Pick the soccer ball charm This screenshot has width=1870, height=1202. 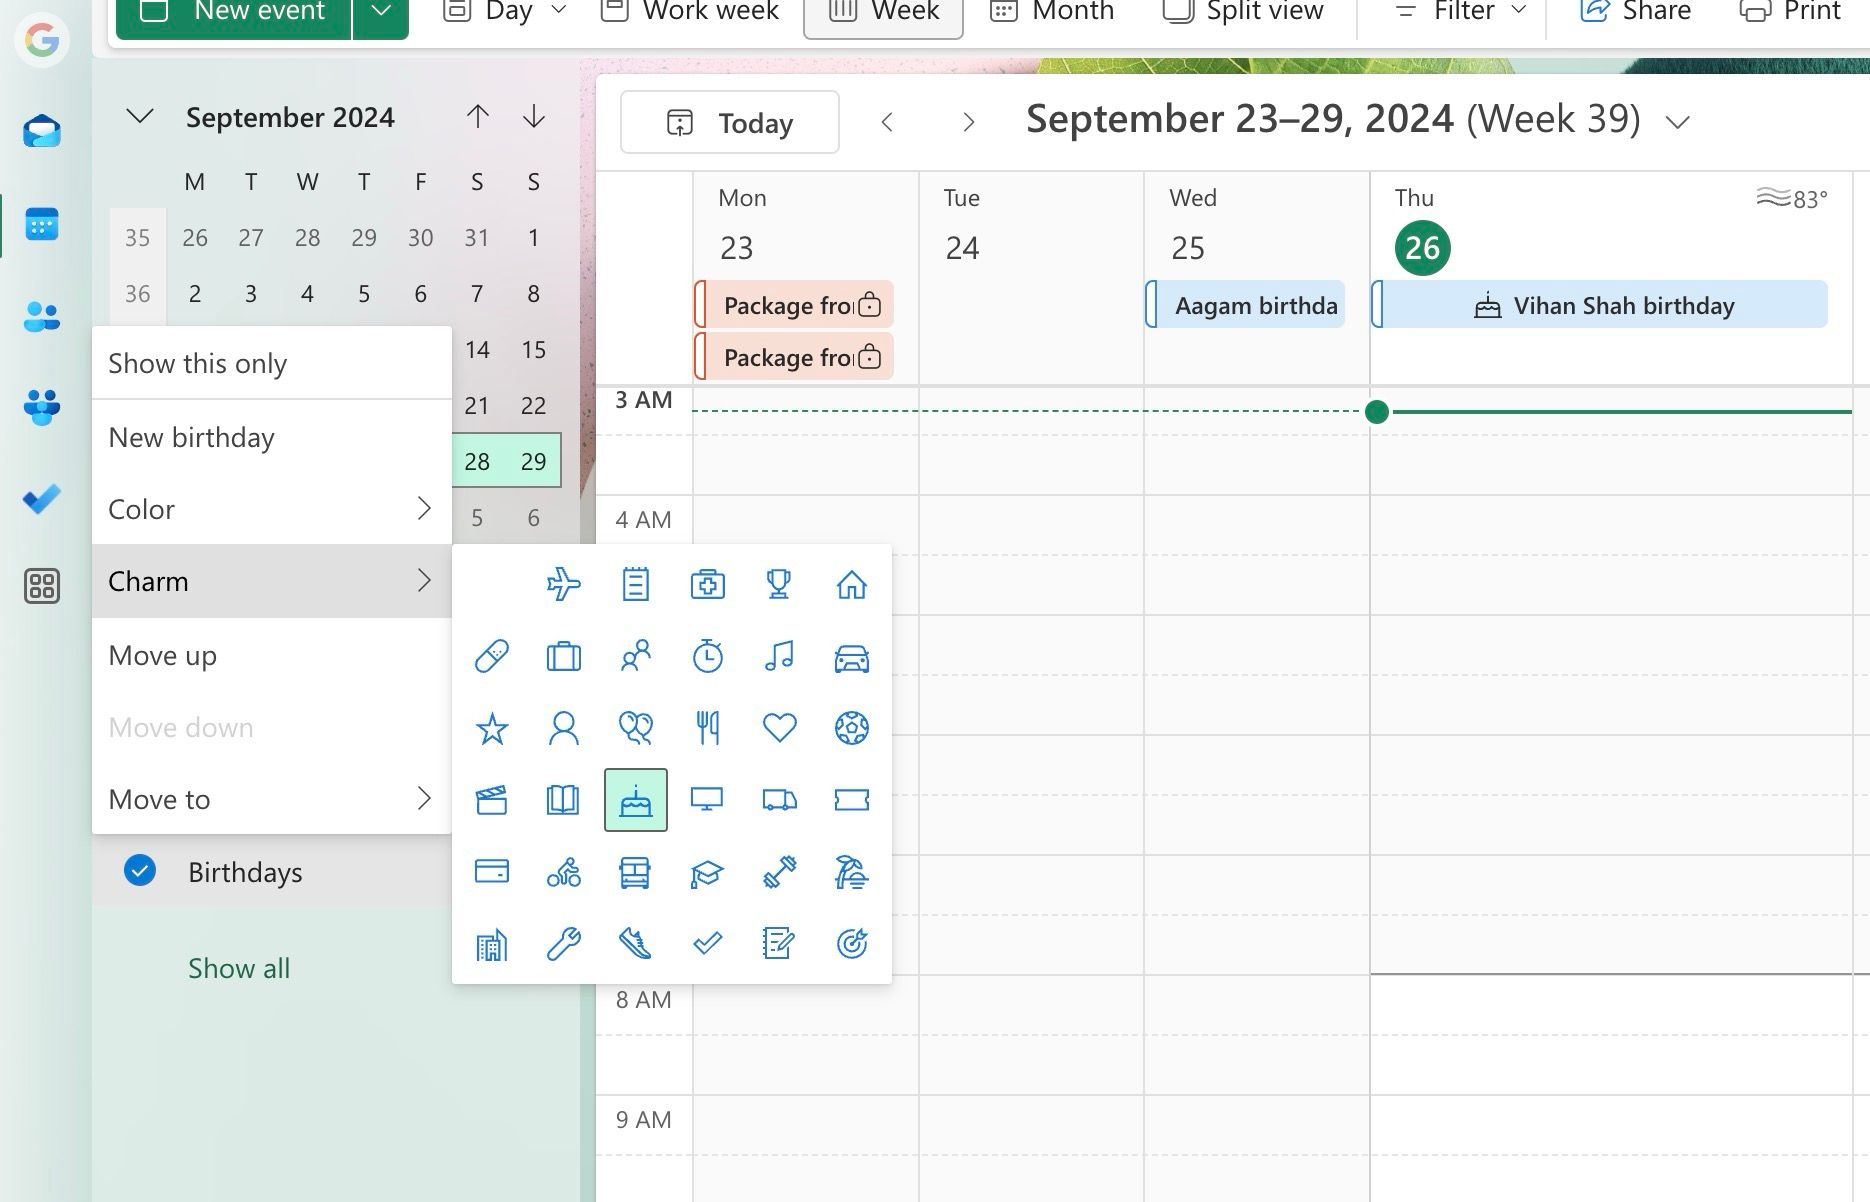click(x=852, y=728)
